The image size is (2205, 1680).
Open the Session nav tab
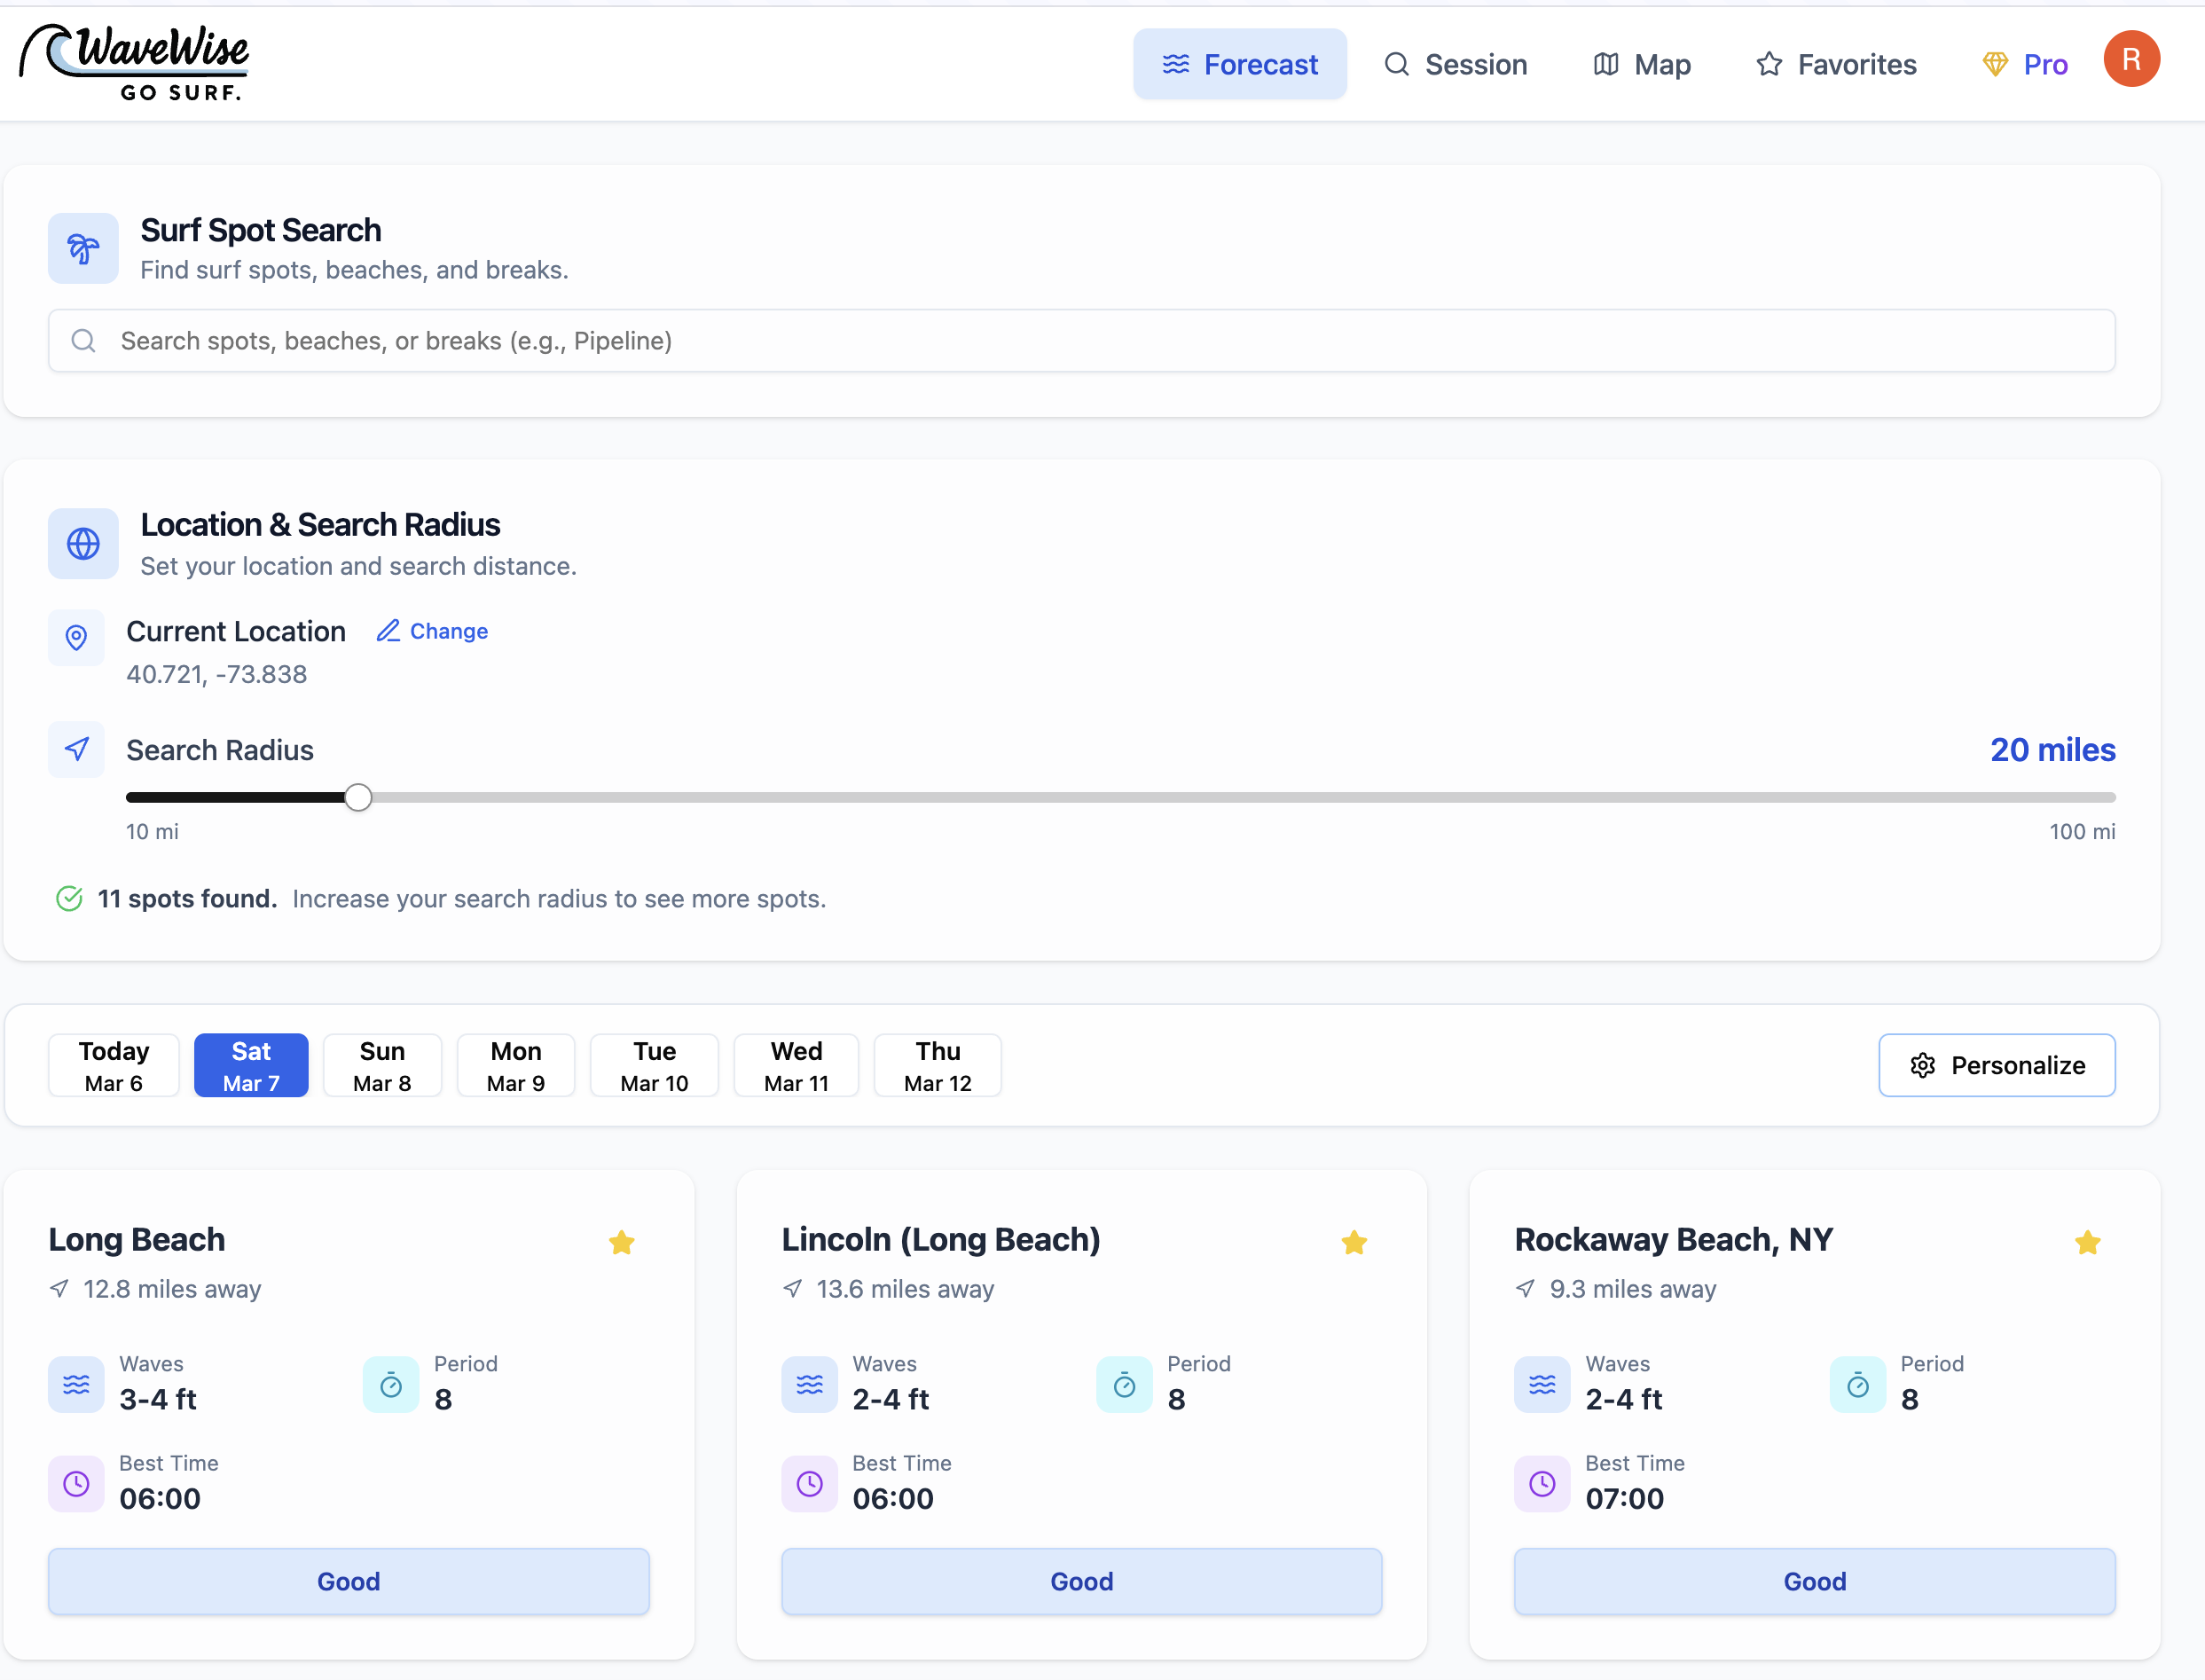pyautogui.click(x=1456, y=65)
